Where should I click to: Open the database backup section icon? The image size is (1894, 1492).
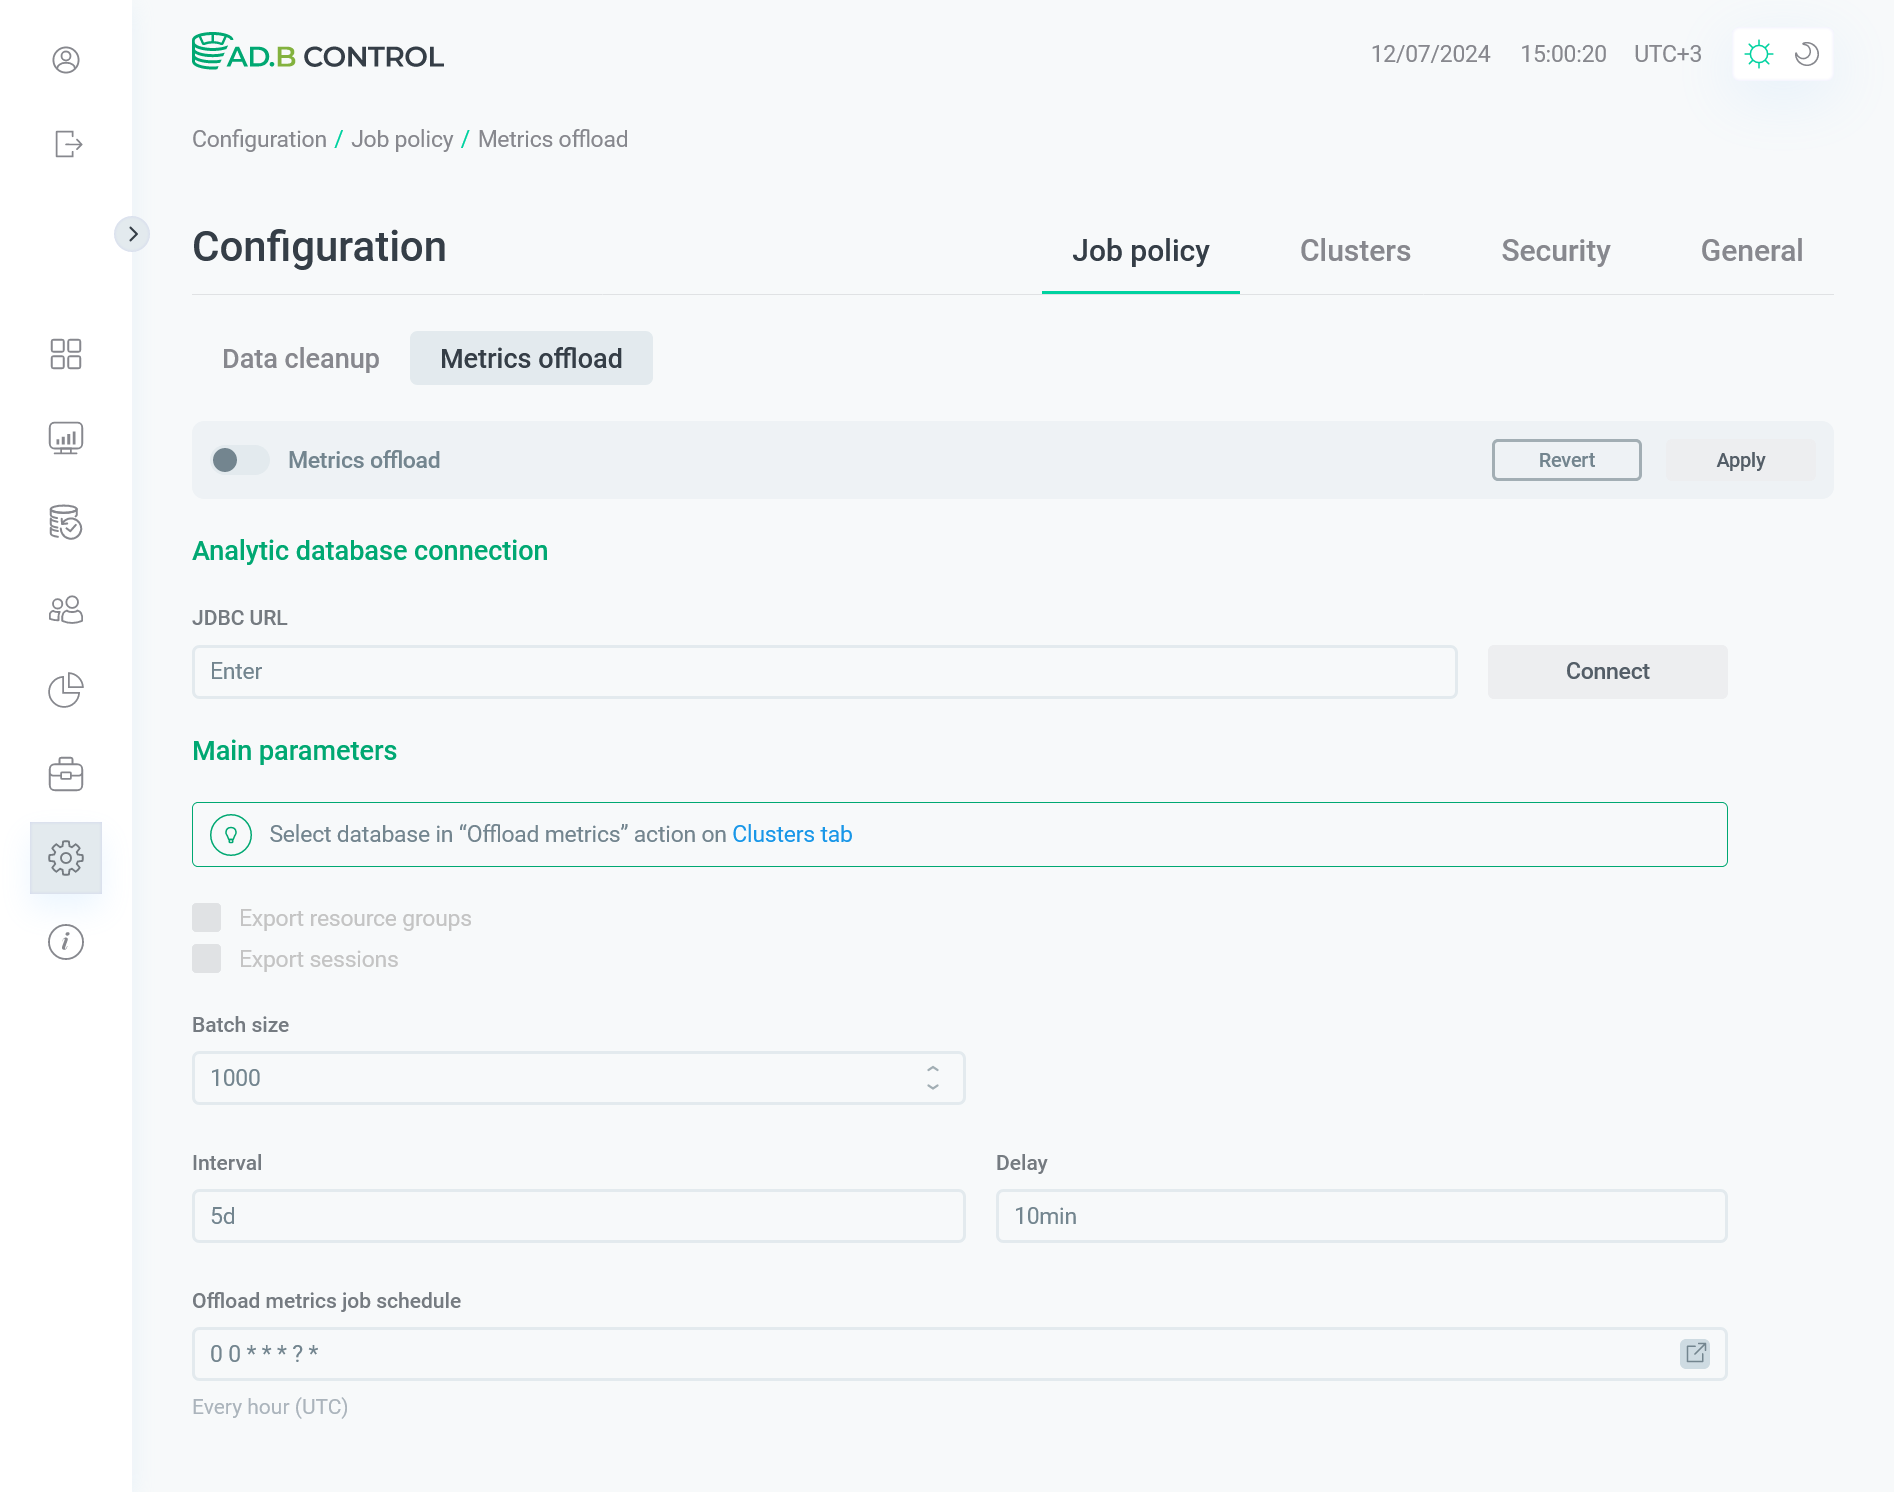click(66, 523)
